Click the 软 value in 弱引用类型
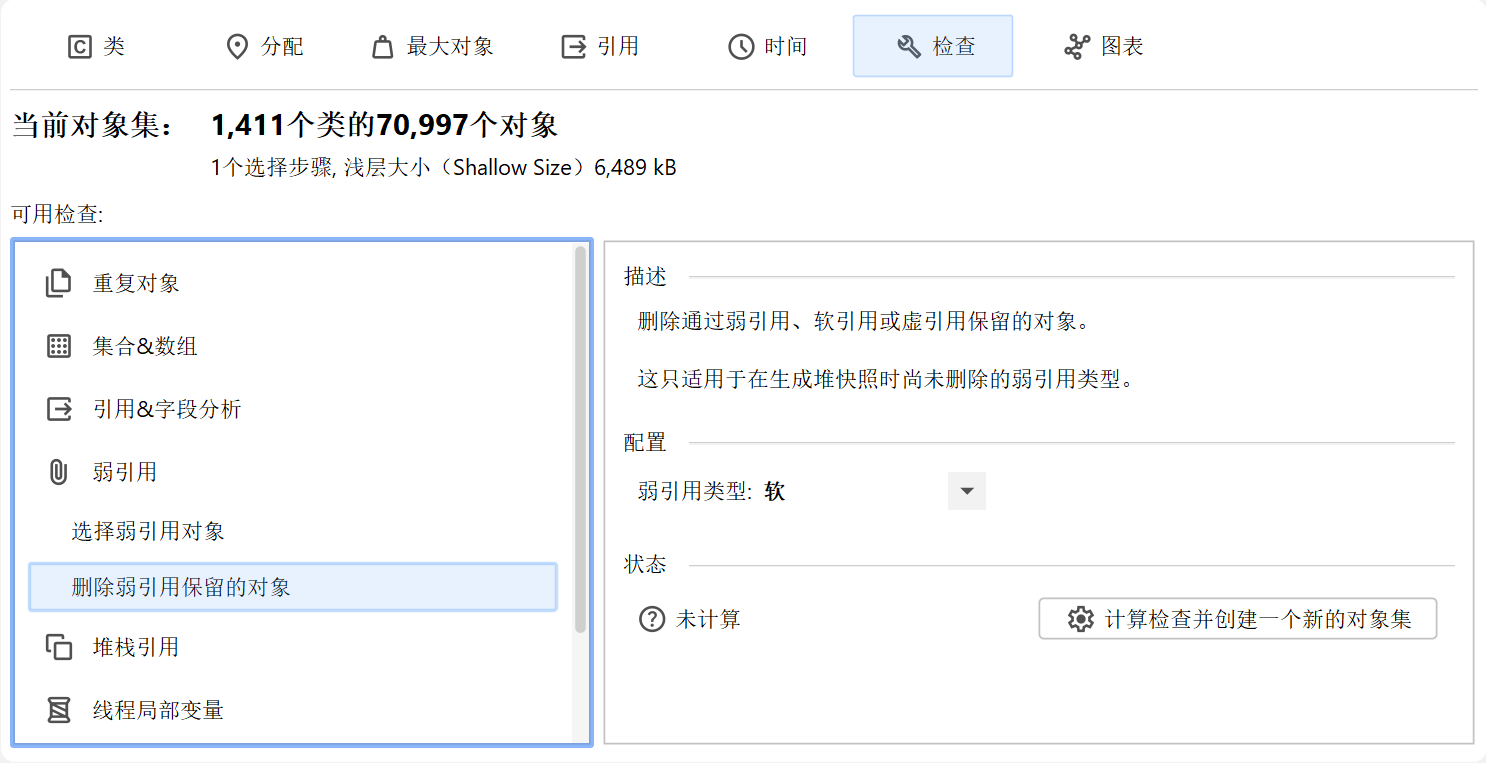Image resolution: width=1486 pixels, height=763 pixels. coord(775,492)
